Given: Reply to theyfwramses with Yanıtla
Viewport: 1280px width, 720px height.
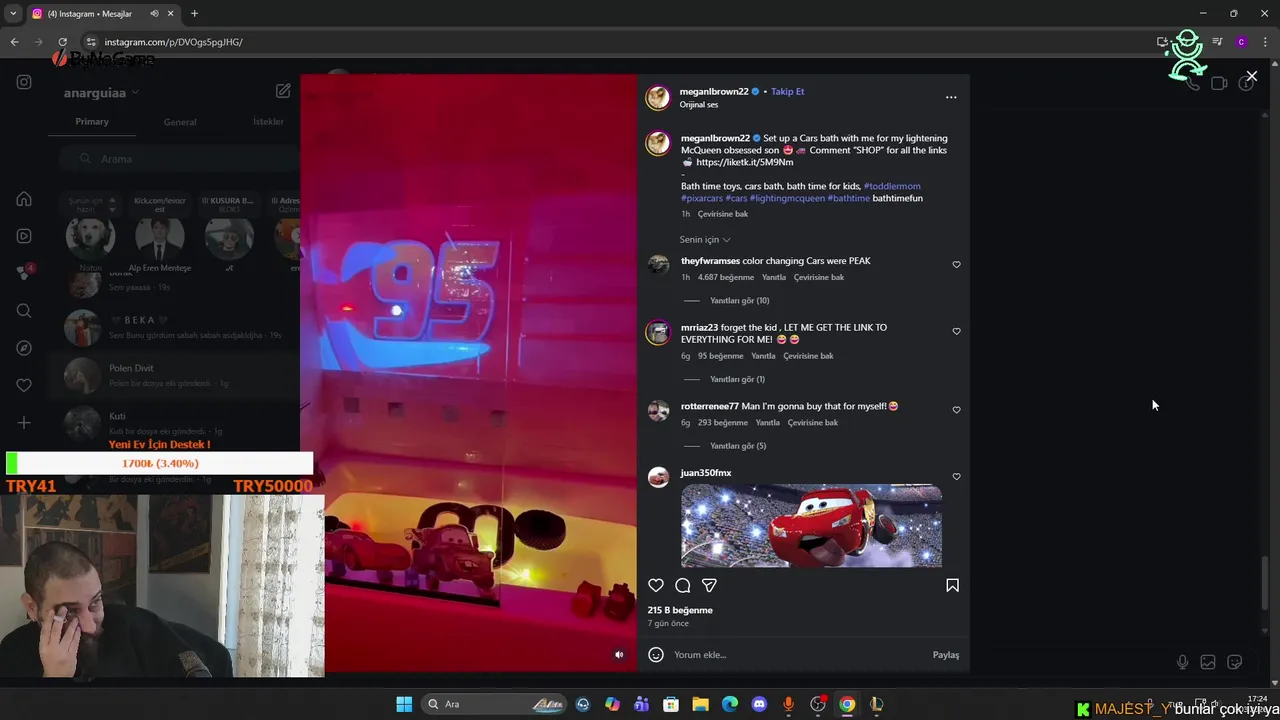Looking at the screenshot, I should [x=774, y=277].
